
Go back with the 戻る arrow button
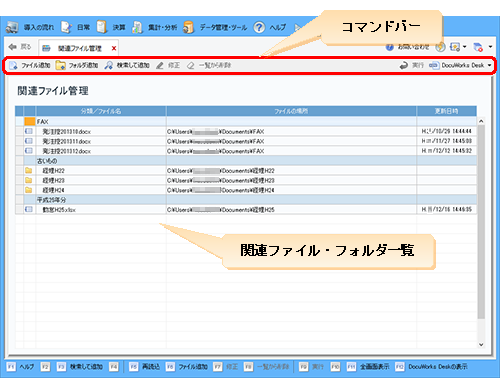20,47
